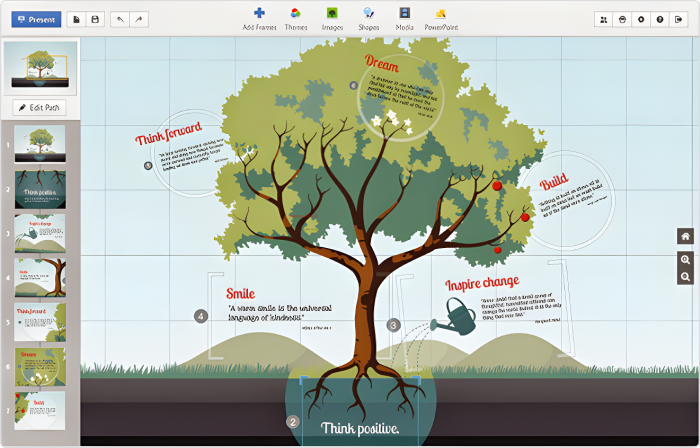Open the Add Frames tool

[259, 19]
